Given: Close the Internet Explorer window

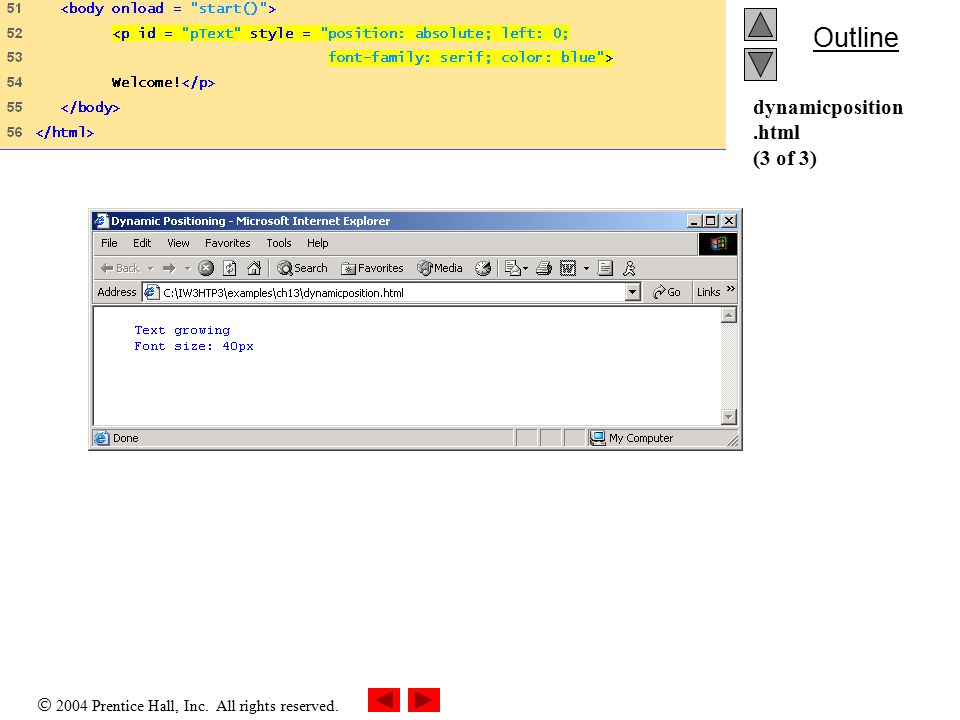Looking at the screenshot, I should [729, 220].
